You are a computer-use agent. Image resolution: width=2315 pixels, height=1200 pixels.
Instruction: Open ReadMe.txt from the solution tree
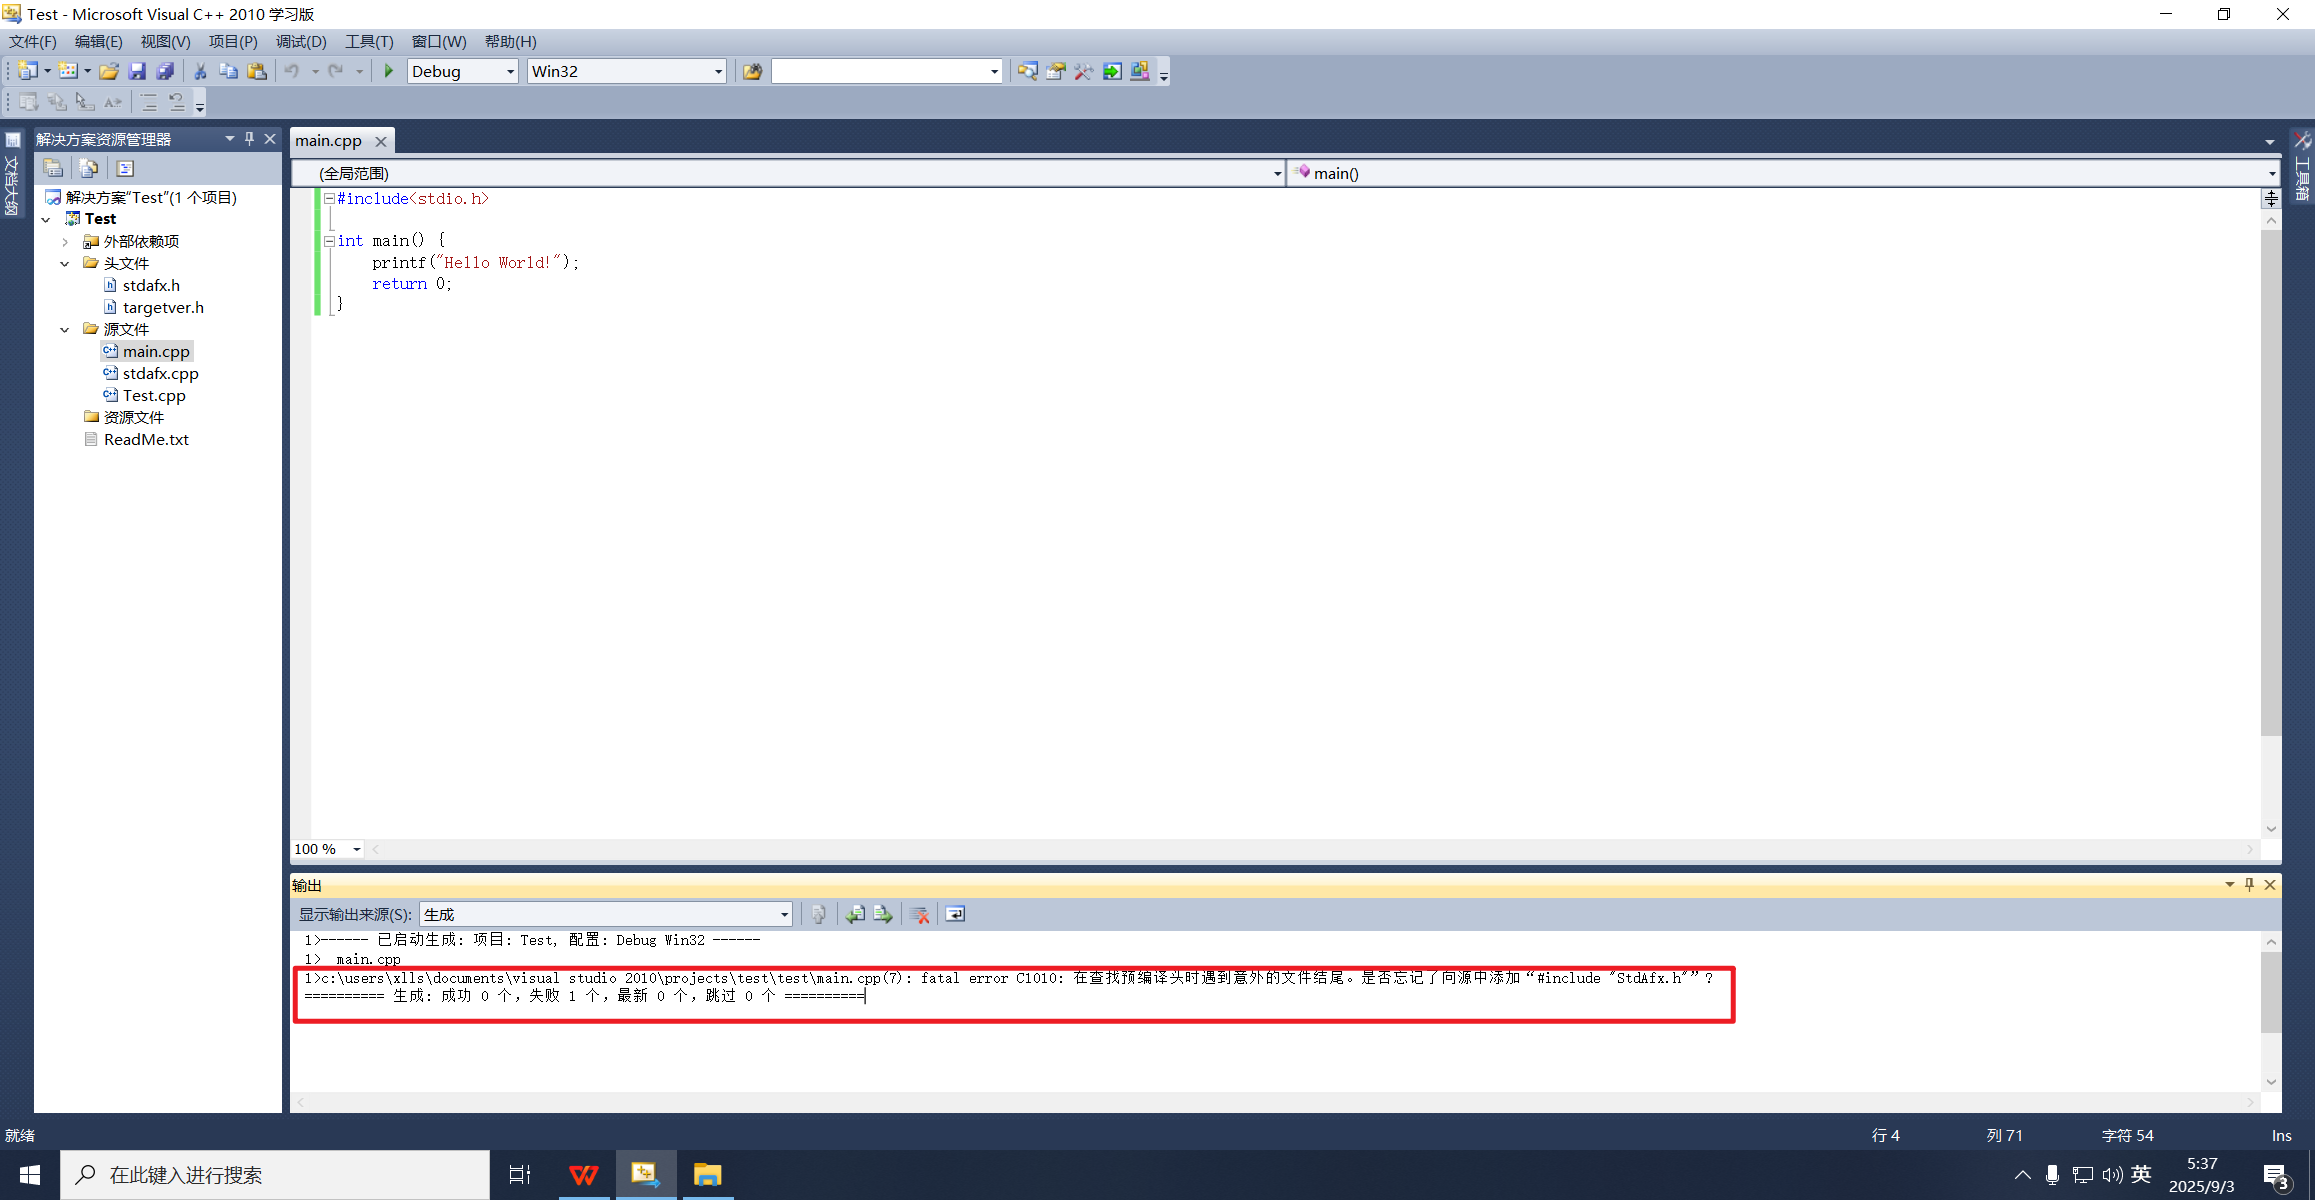(146, 439)
